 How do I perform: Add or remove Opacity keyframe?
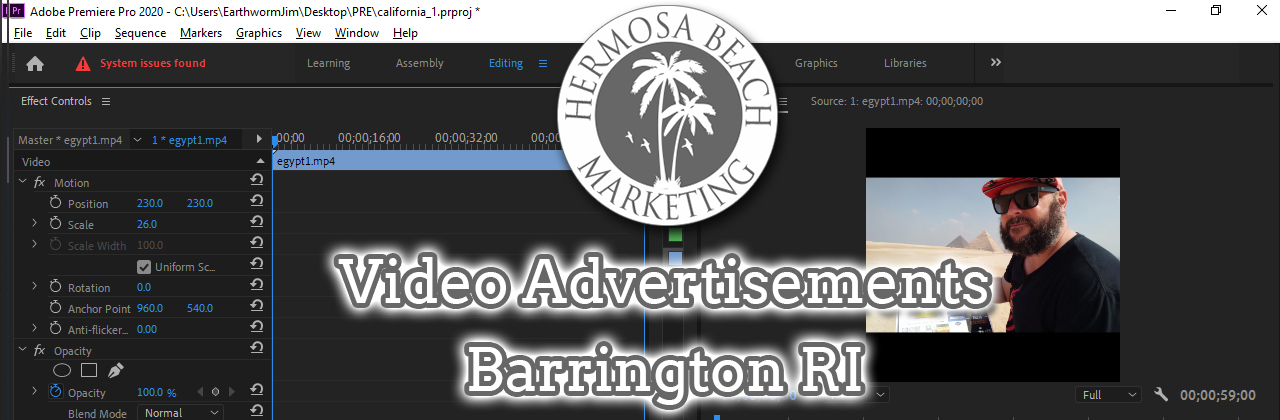(215, 392)
